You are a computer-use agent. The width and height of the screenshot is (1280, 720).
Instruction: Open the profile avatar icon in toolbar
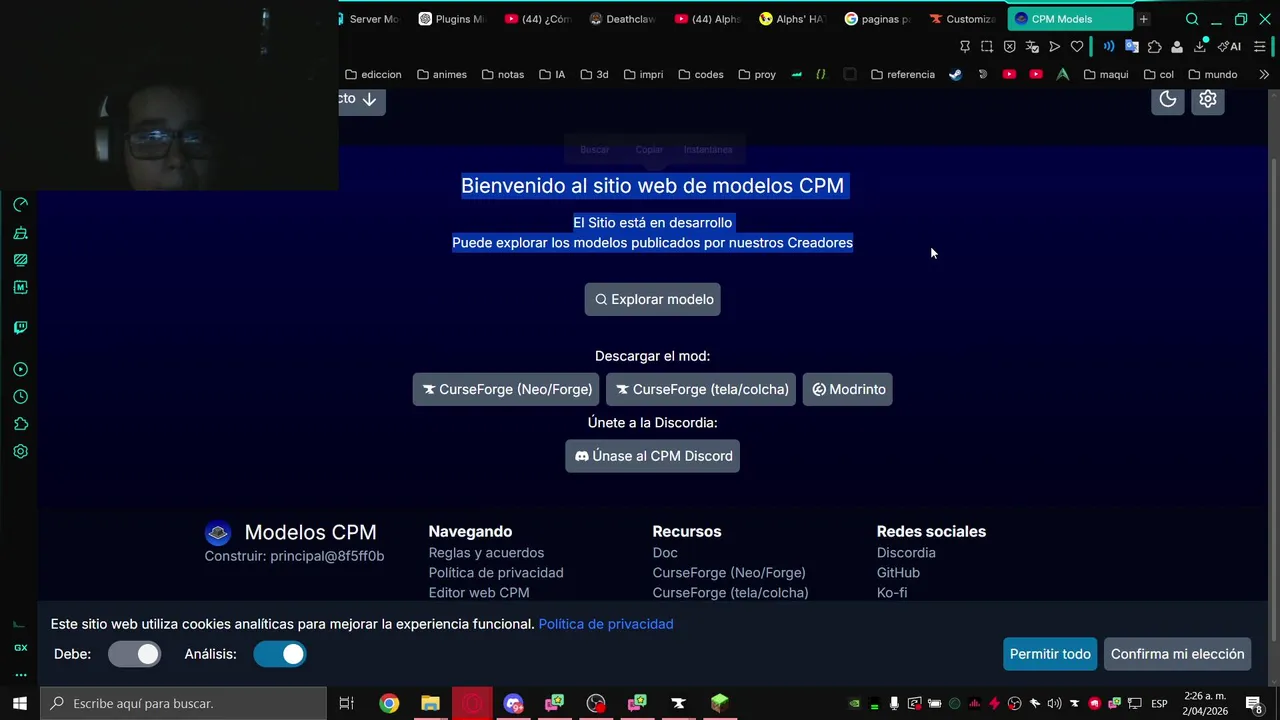coord(1177,47)
